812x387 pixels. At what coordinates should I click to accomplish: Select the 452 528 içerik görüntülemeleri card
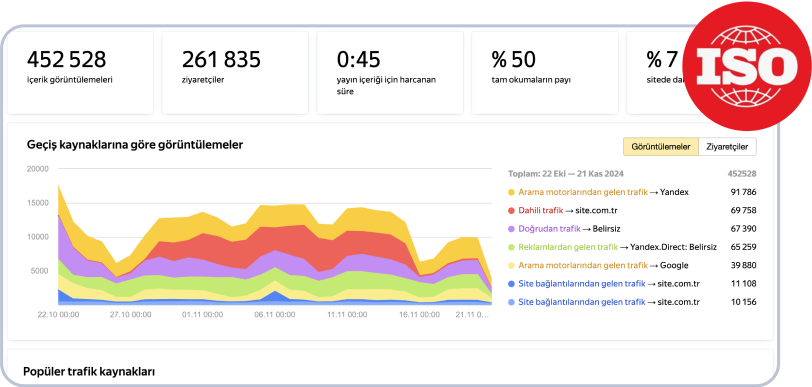tap(80, 73)
